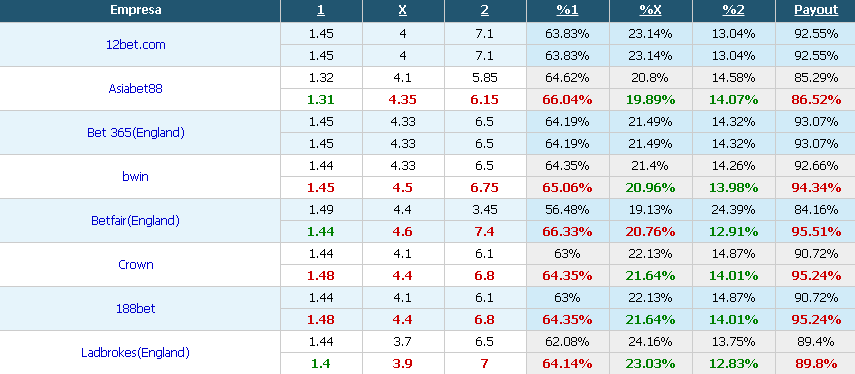855x374 pixels.
Task: Sort by the %2 column header
Action: [x=733, y=10]
